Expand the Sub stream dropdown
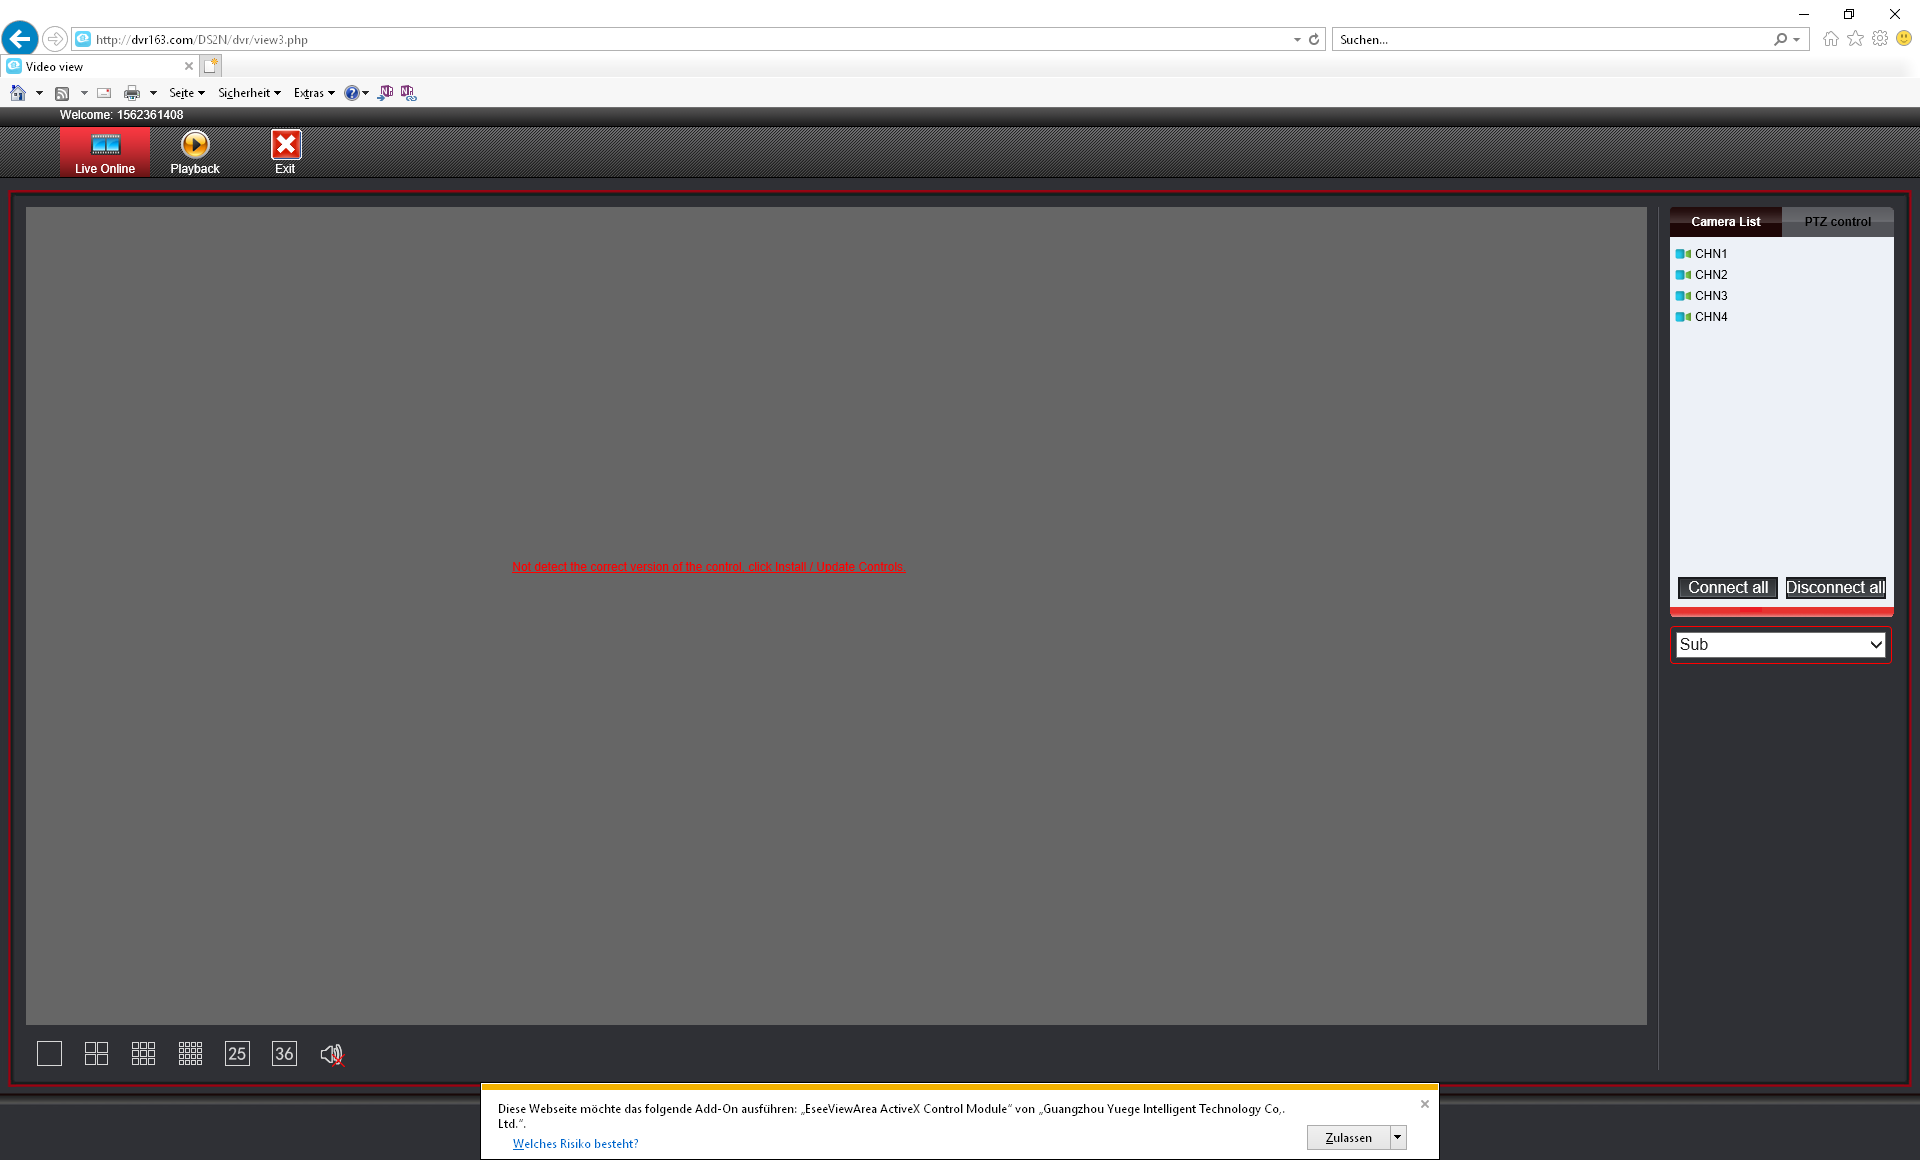The height and width of the screenshot is (1160, 1920). (1780, 645)
